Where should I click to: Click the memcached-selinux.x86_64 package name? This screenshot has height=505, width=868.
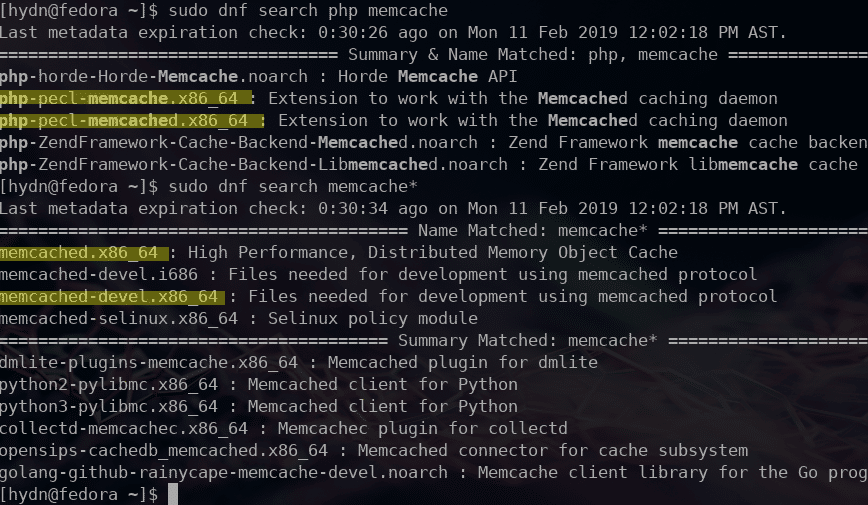tap(118, 318)
